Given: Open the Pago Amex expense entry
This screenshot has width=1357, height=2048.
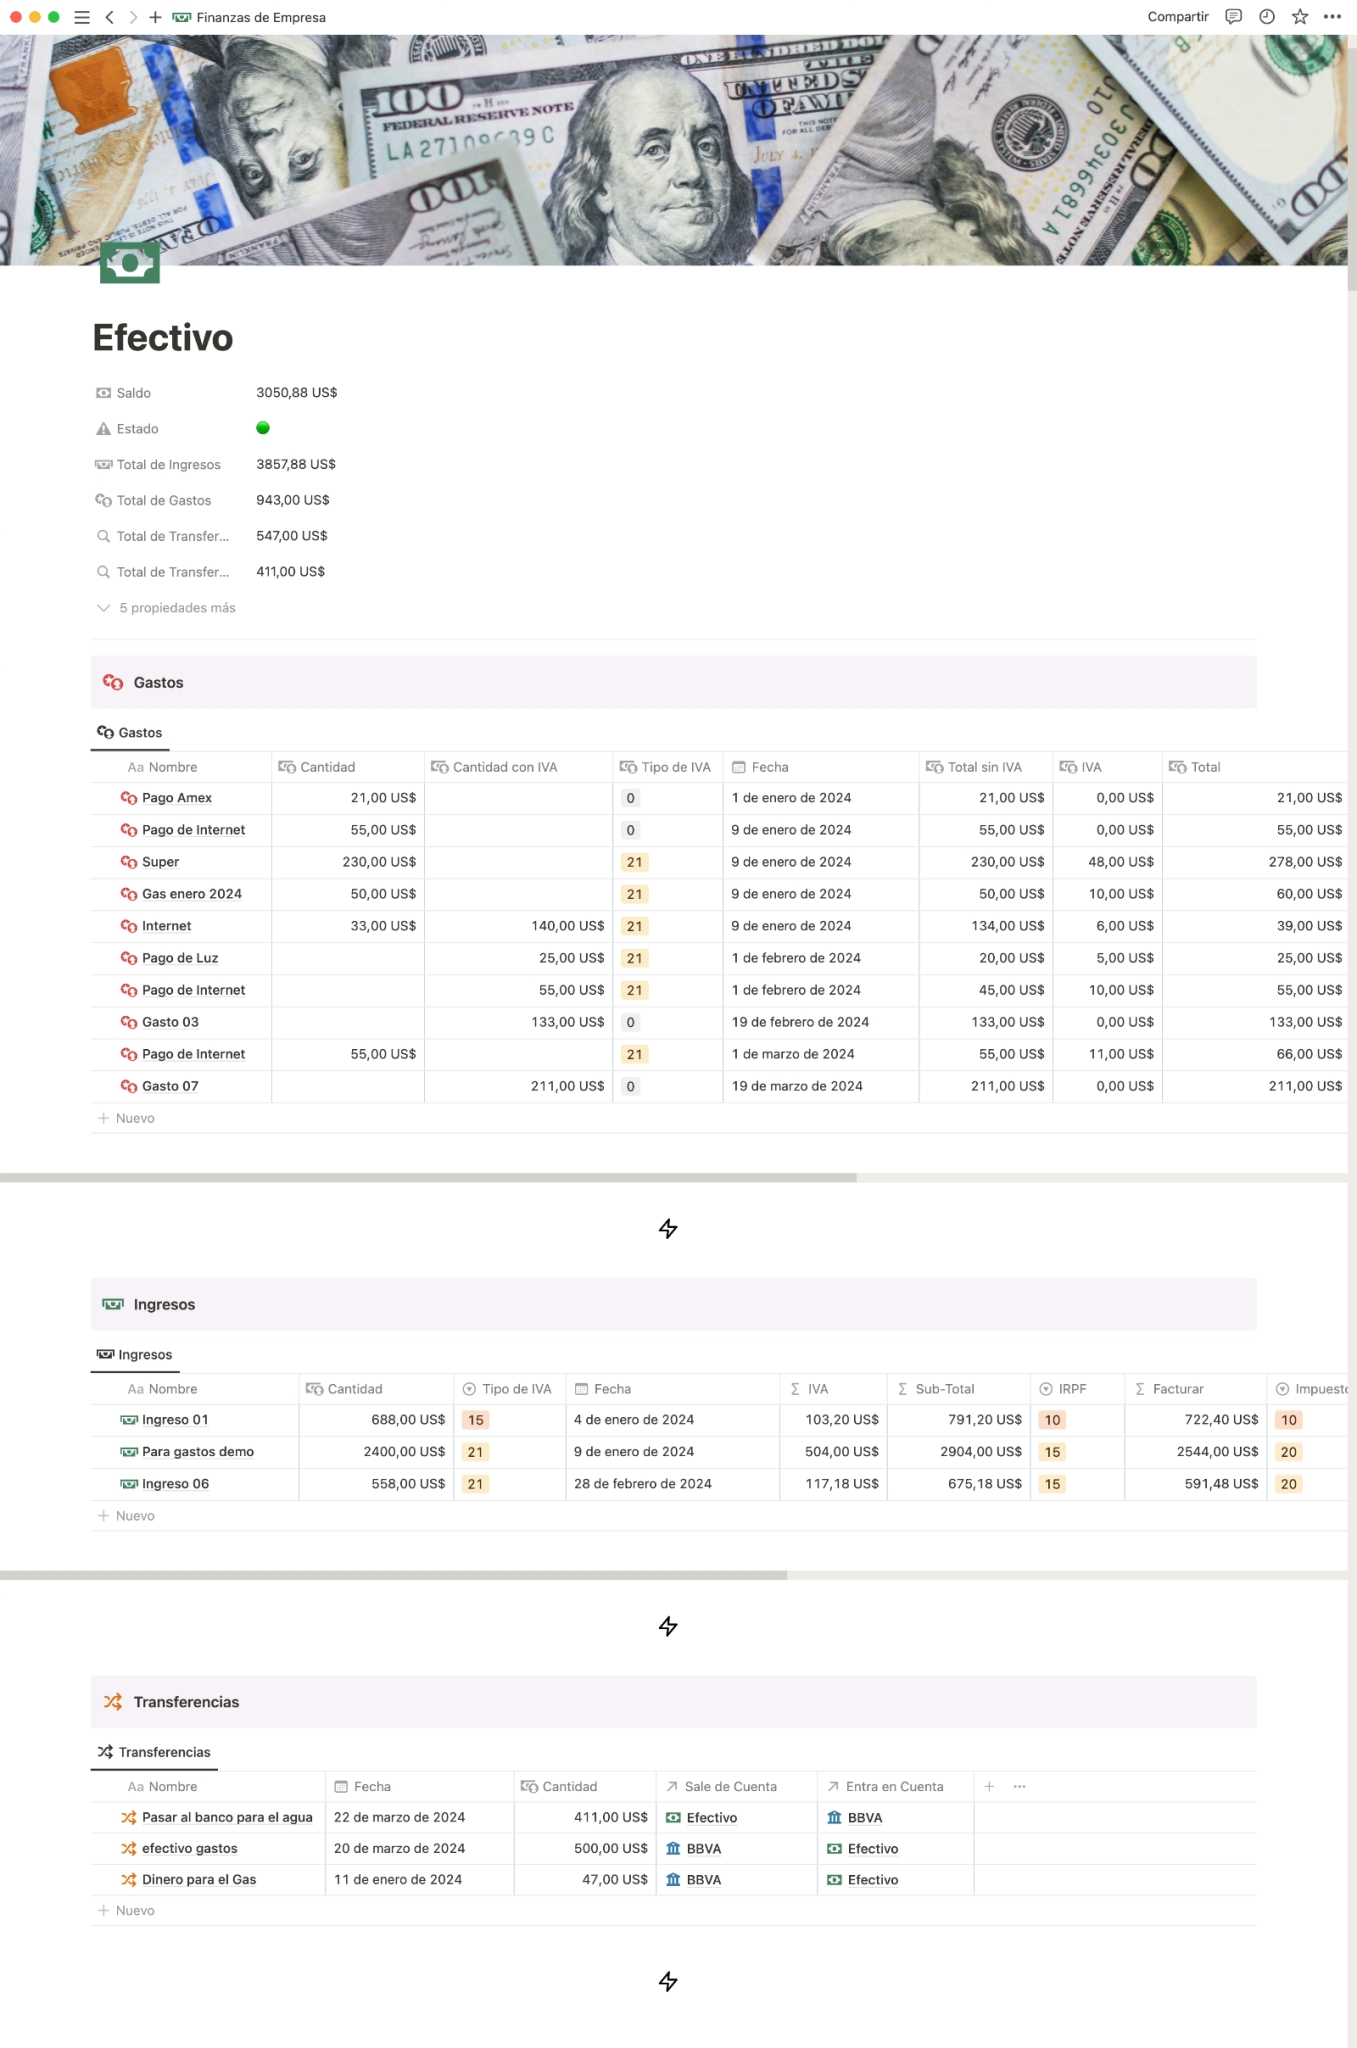Looking at the screenshot, I should [x=177, y=798].
